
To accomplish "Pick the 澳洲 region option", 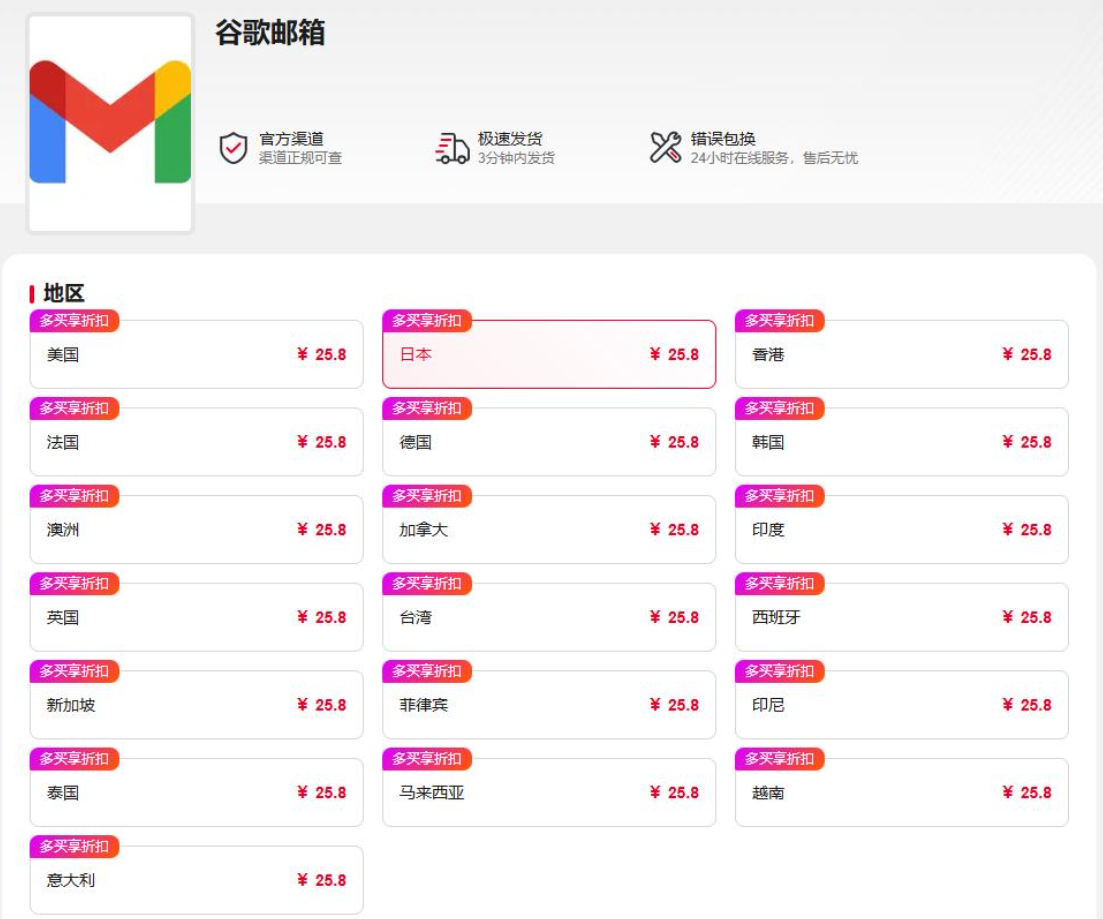I will pyautogui.click(x=196, y=529).
